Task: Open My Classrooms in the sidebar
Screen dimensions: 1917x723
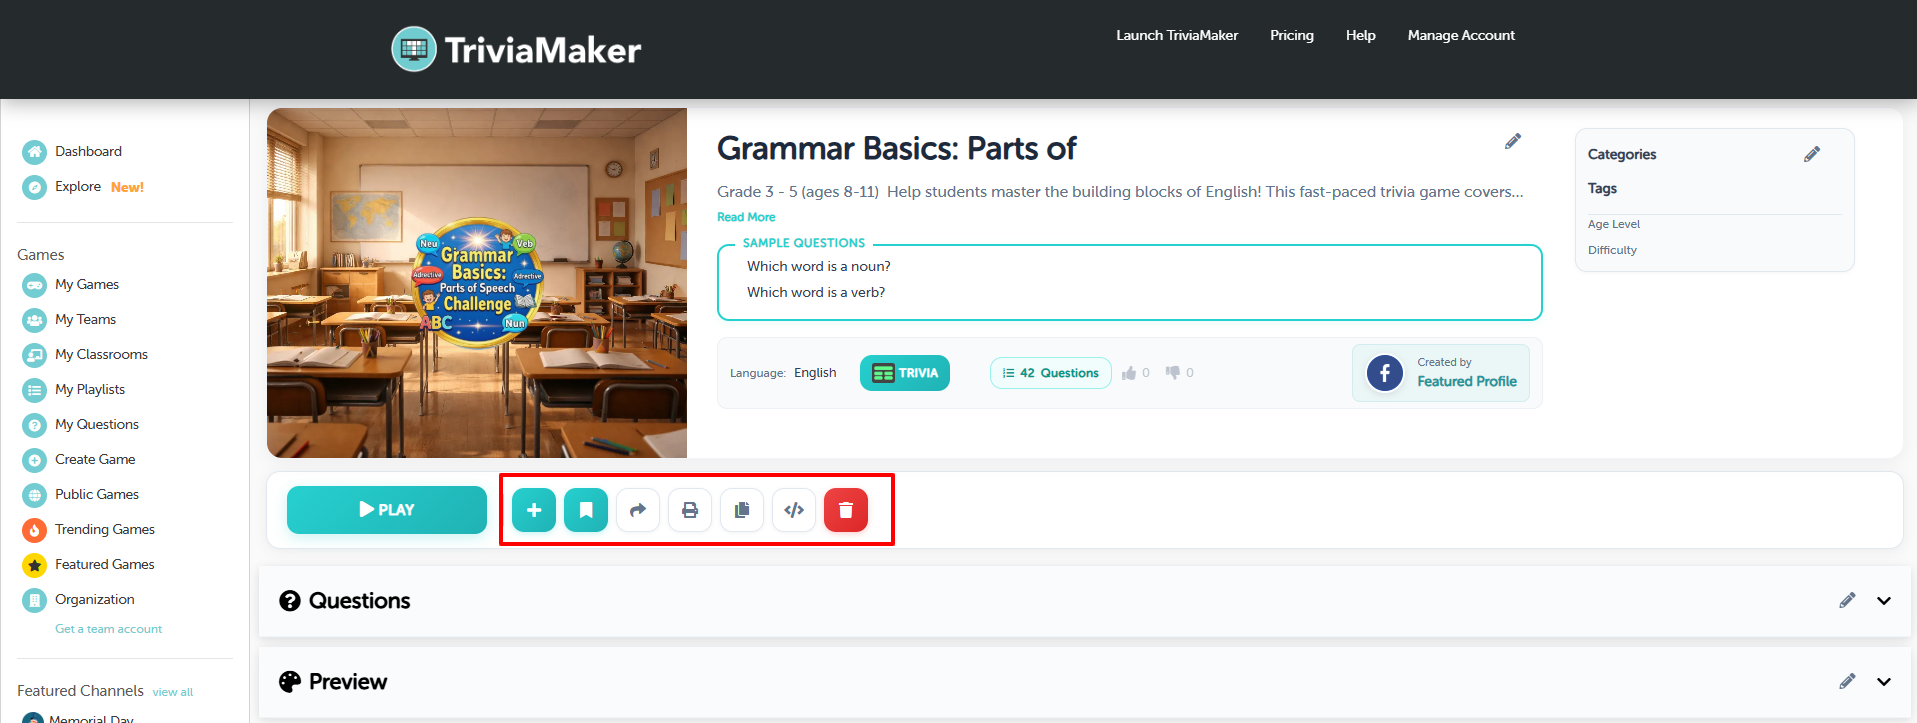Action: coord(101,355)
